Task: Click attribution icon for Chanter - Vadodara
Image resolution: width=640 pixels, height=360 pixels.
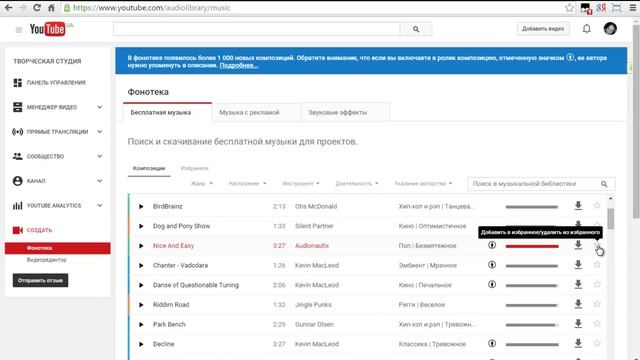Action: point(492,265)
